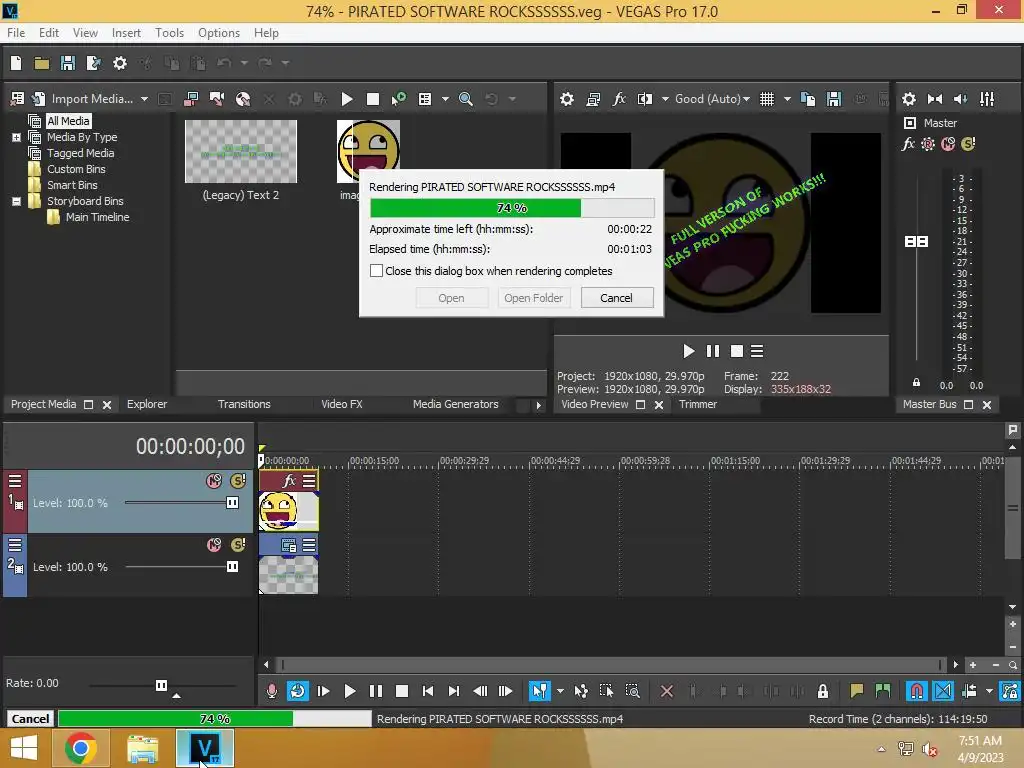Open the overlays grid dropdown arrow in preview

point(787,99)
